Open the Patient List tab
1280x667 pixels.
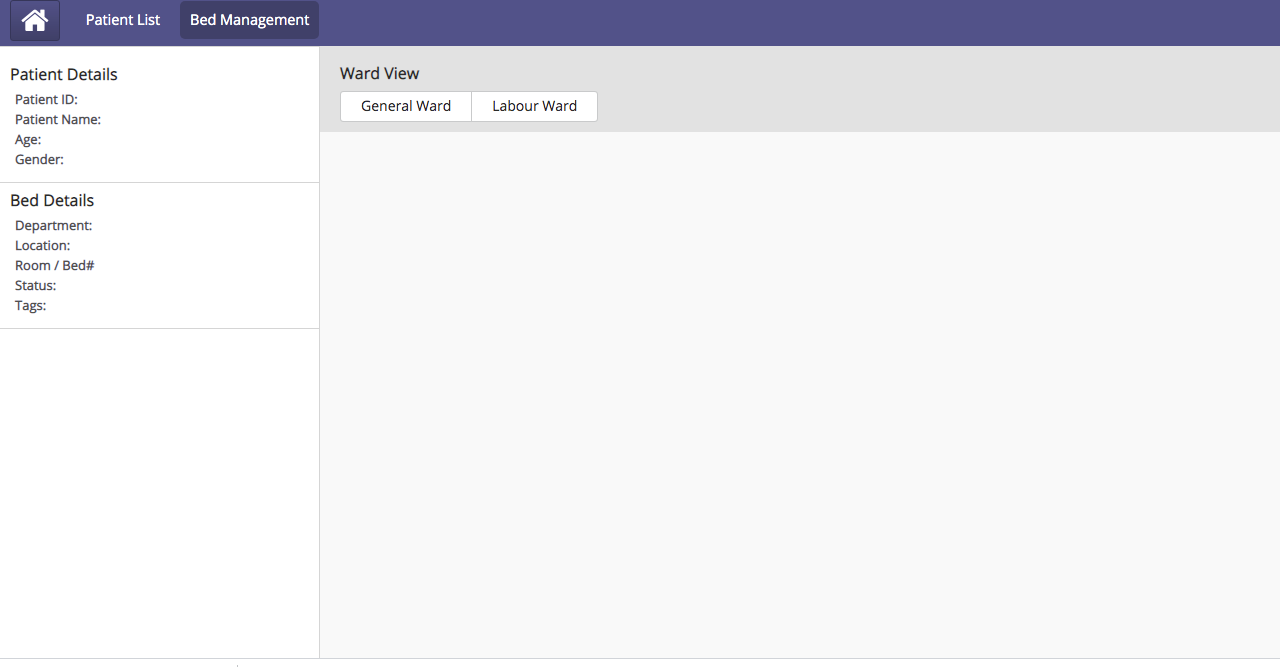[x=123, y=20]
